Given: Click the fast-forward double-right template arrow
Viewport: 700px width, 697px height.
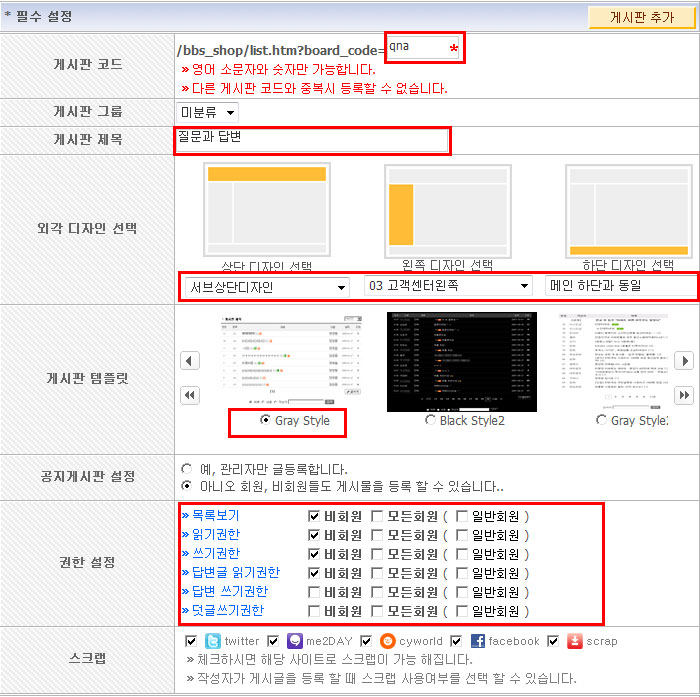Looking at the screenshot, I should pos(684,395).
